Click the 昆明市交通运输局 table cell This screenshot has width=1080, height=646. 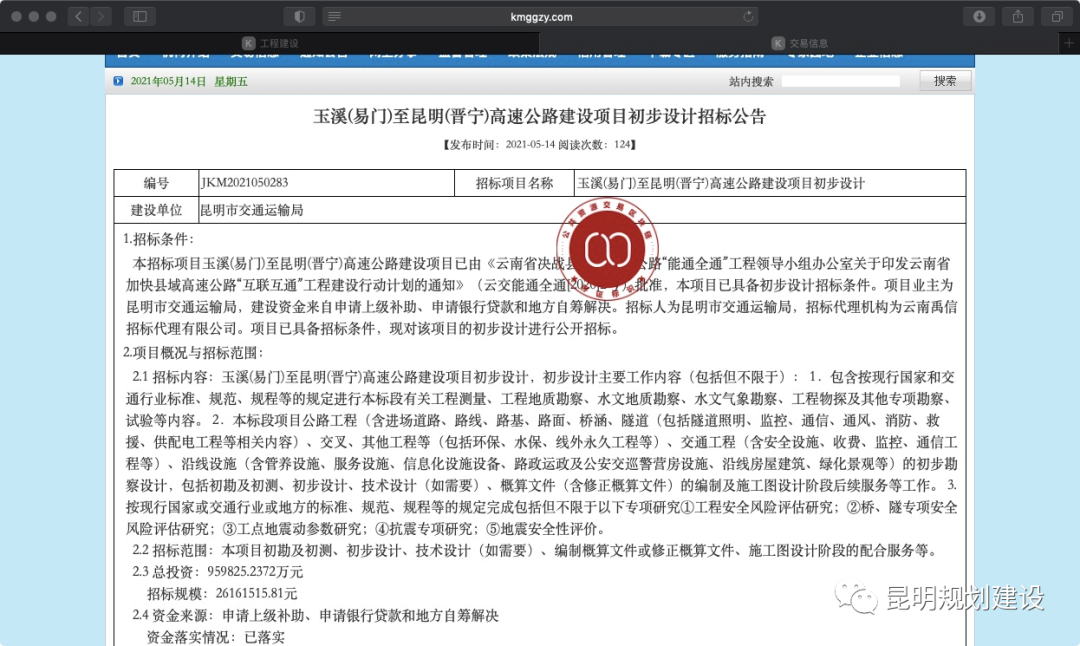[251, 210]
